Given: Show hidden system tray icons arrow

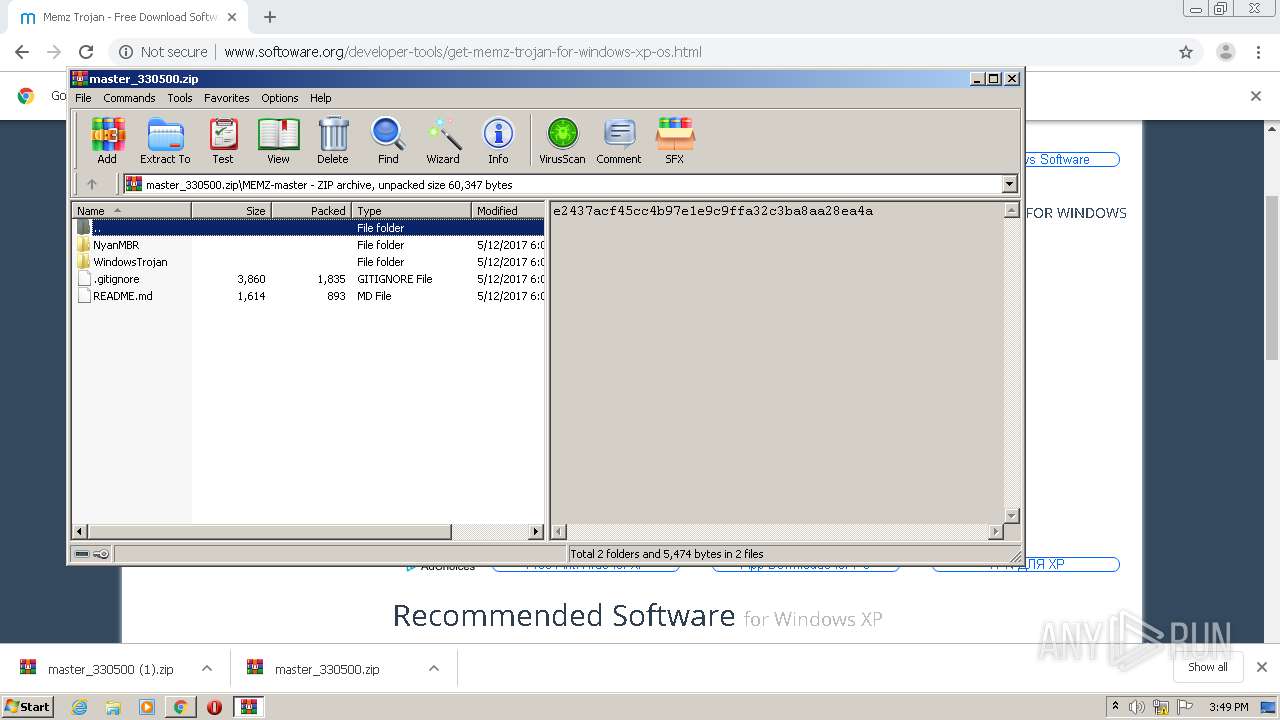Looking at the screenshot, I should [x=1116, y=707].
